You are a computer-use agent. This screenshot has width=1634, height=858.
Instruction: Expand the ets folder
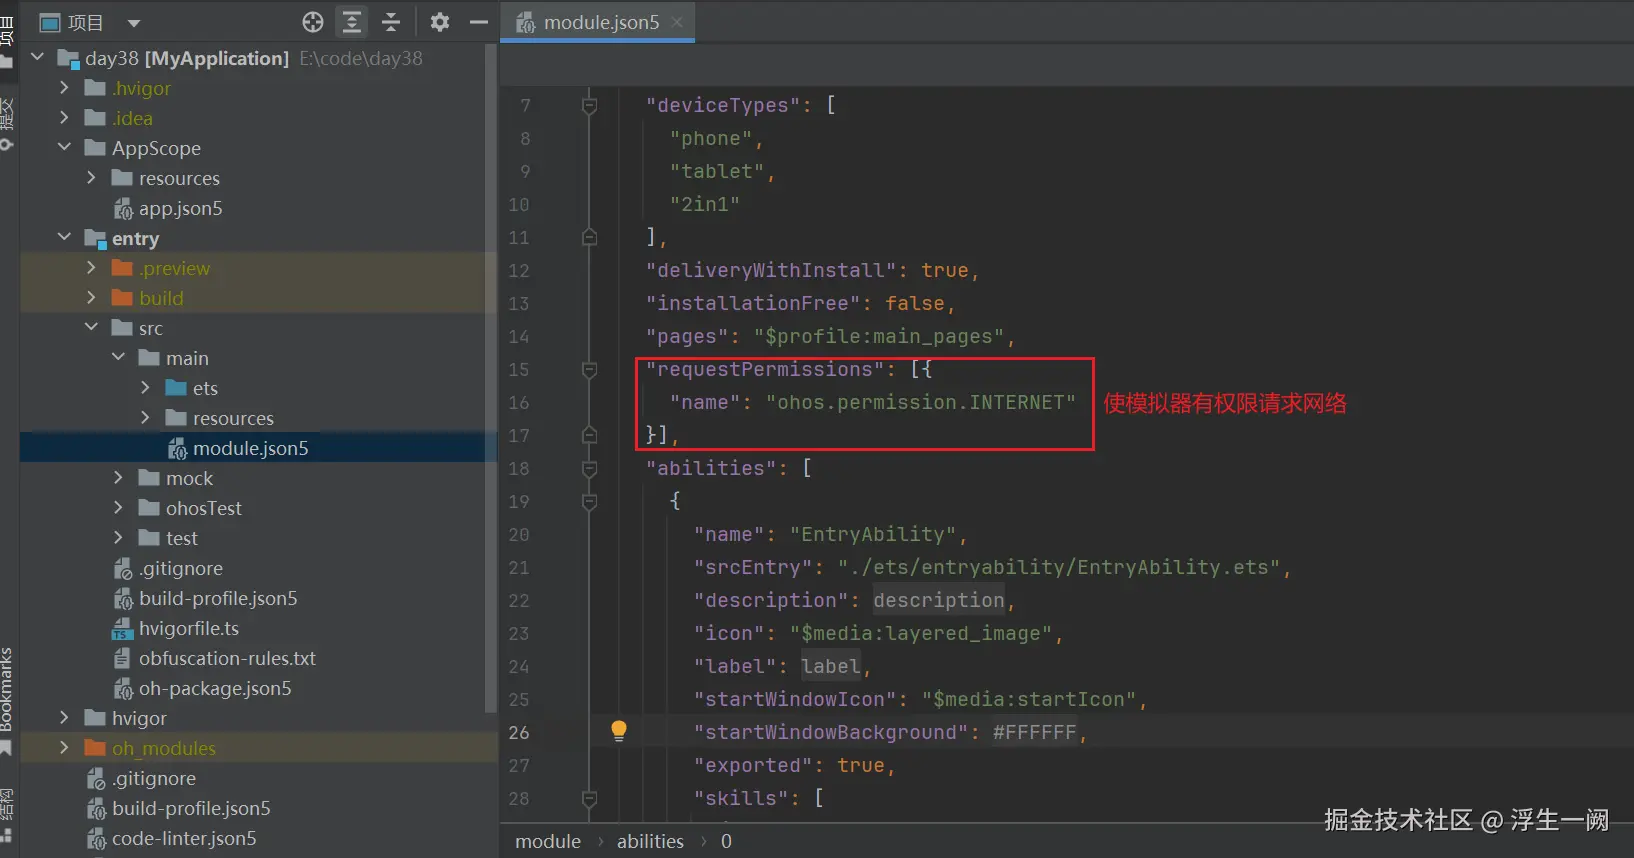[146, 388]
